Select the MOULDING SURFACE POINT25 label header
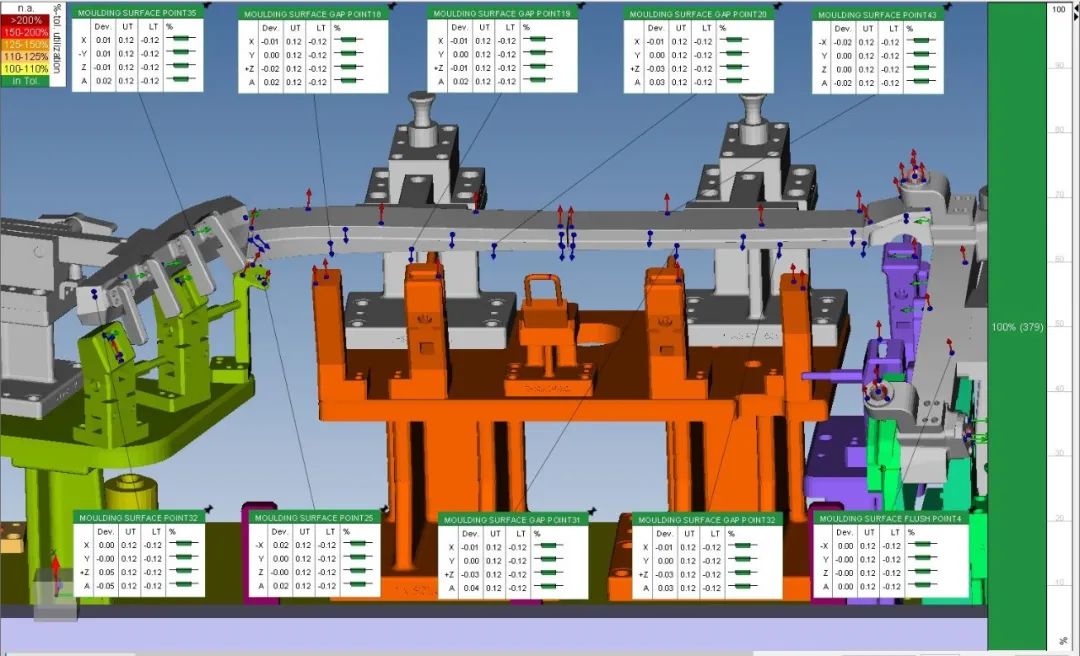This screenshot has width=1080, height=656. (x=314, y=518)
